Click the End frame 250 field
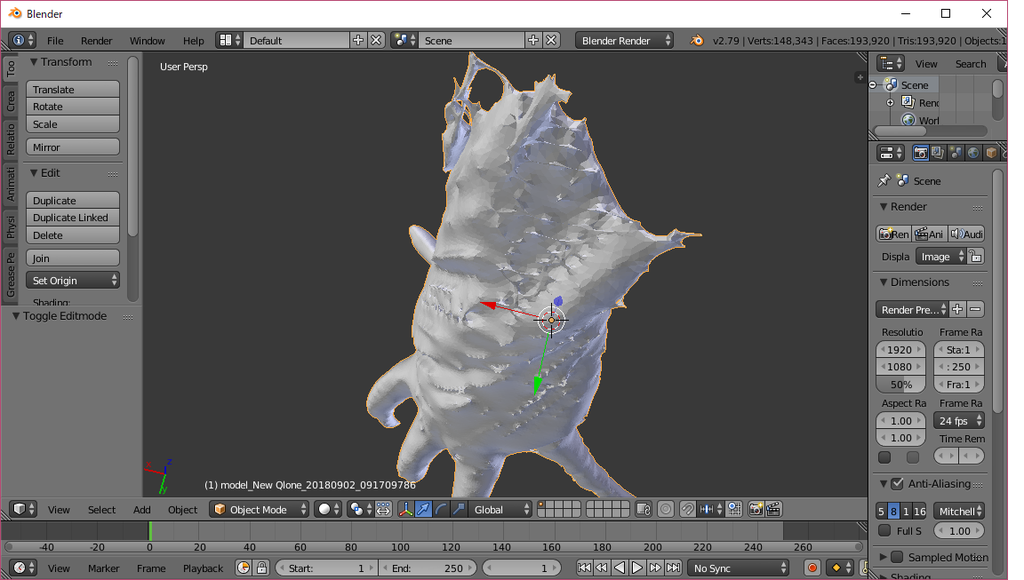 [x=427, y=568]
